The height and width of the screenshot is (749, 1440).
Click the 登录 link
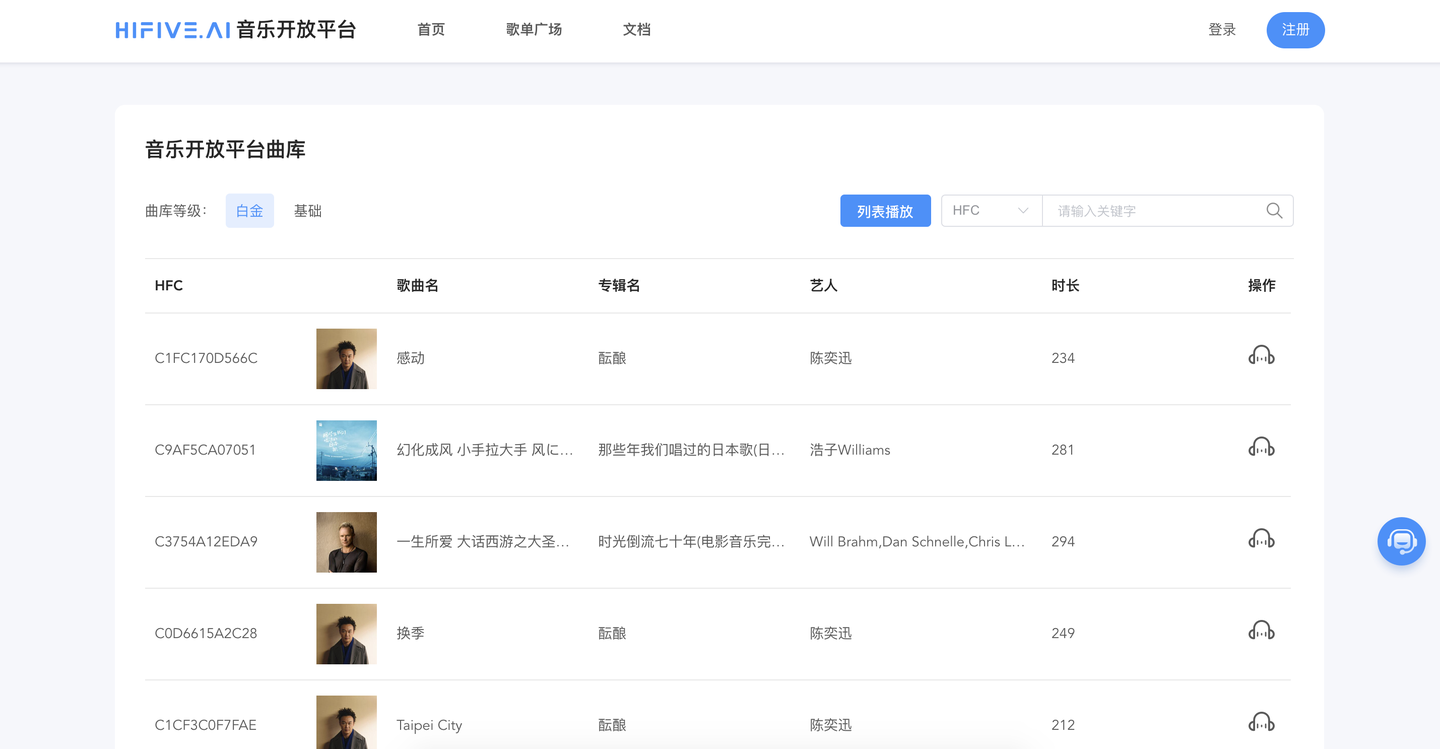coord(1222,30)
